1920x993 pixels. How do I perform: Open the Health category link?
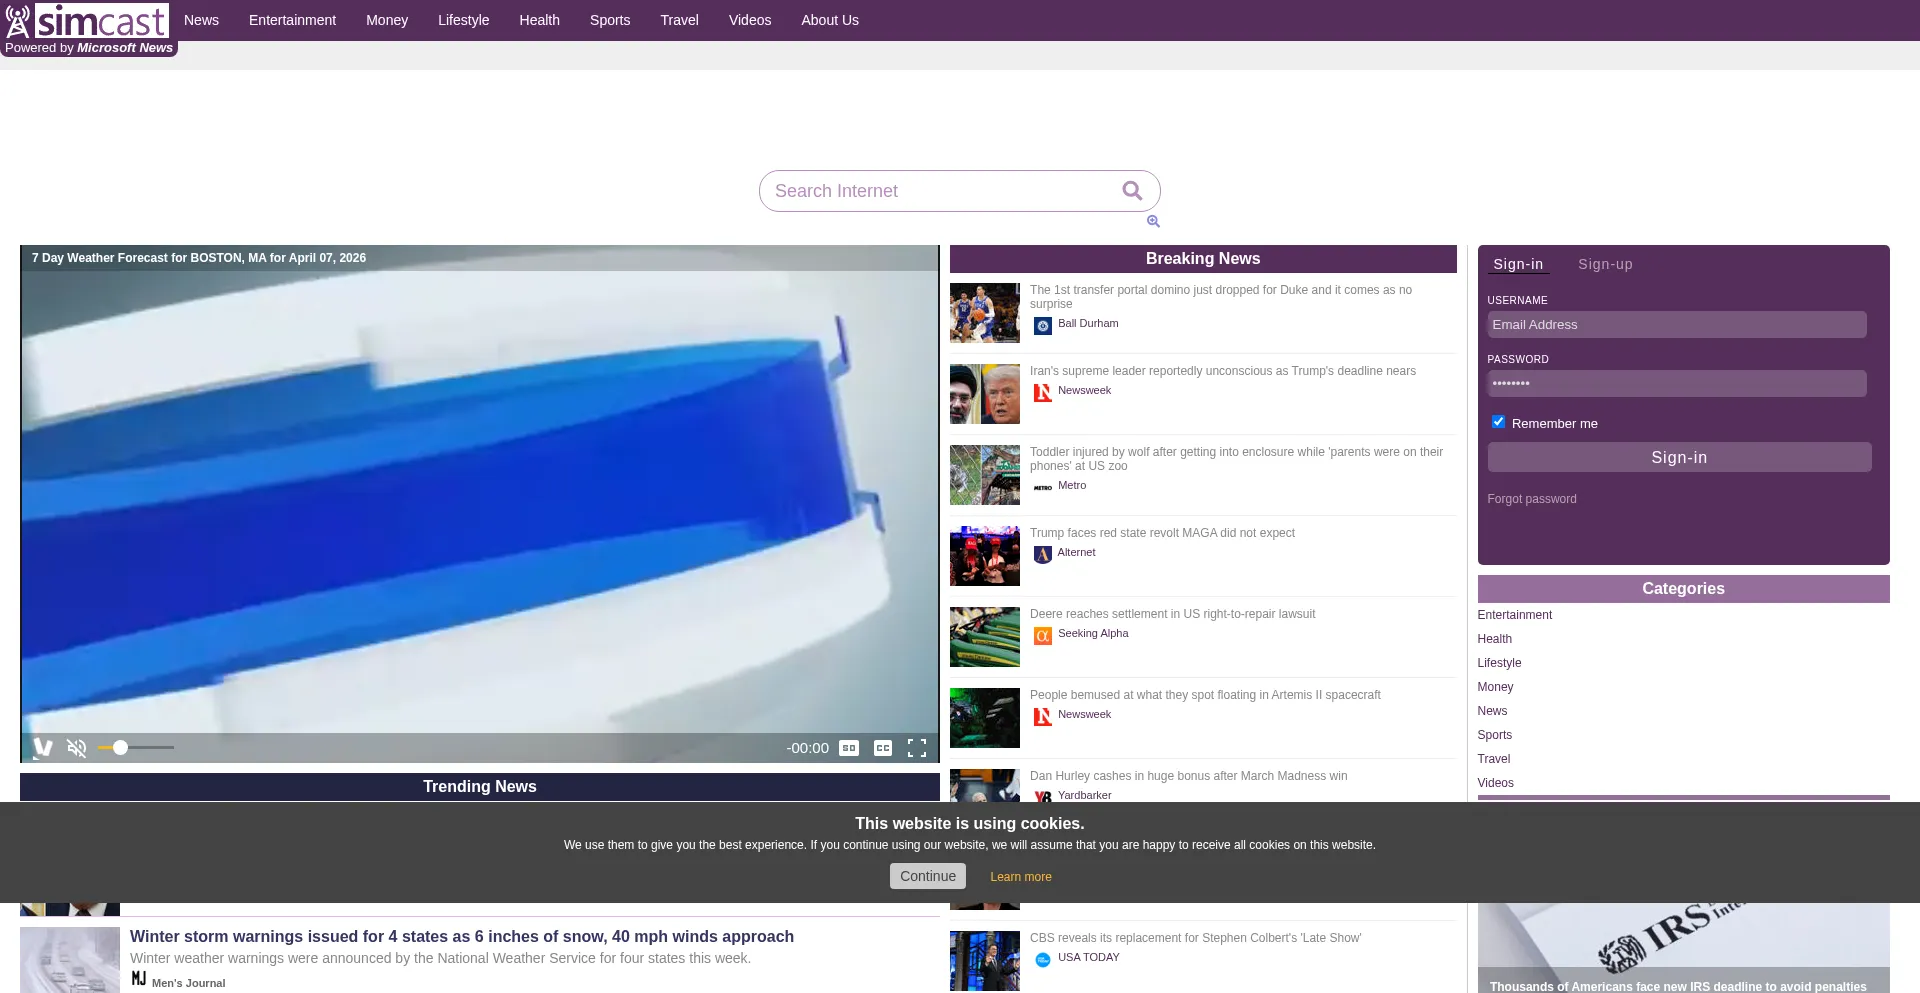(1494, 639)
